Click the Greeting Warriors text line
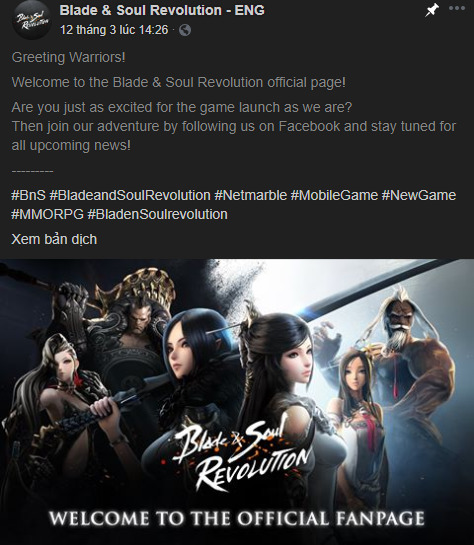The image size is (474, 545). click(x=68, y=57)
